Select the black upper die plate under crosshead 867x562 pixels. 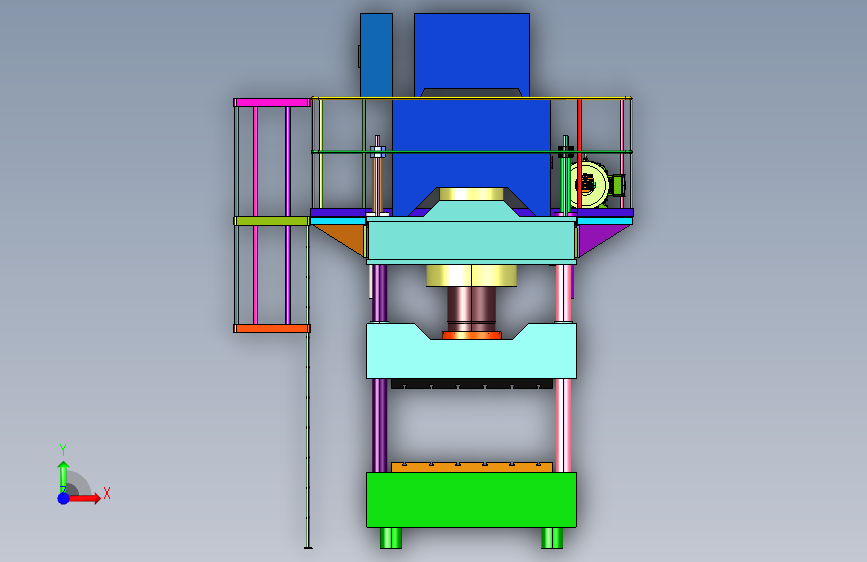(472, 384)
